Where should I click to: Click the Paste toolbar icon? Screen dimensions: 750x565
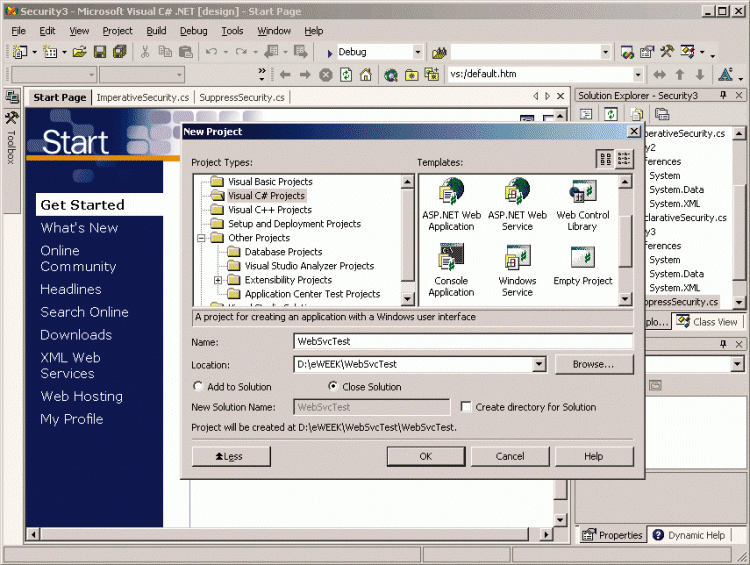click(186, 52)
